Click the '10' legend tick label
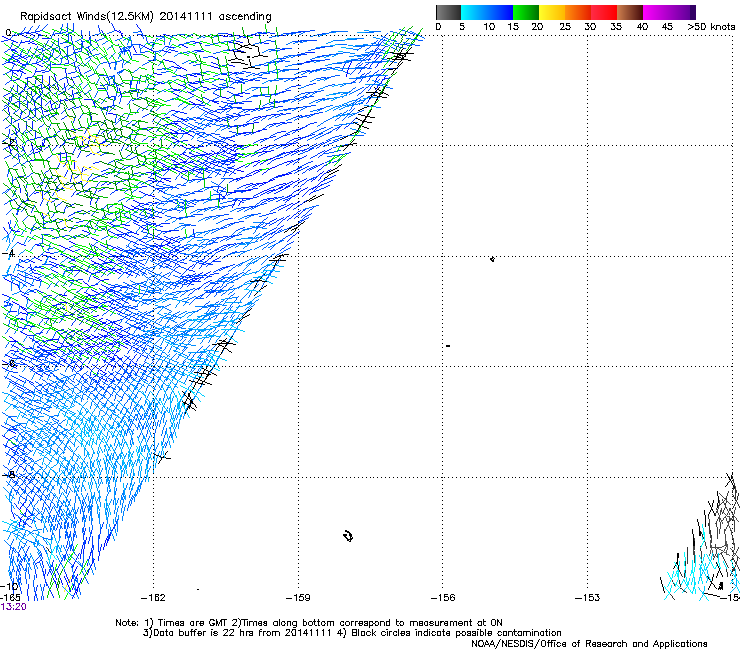 [489, 27]
